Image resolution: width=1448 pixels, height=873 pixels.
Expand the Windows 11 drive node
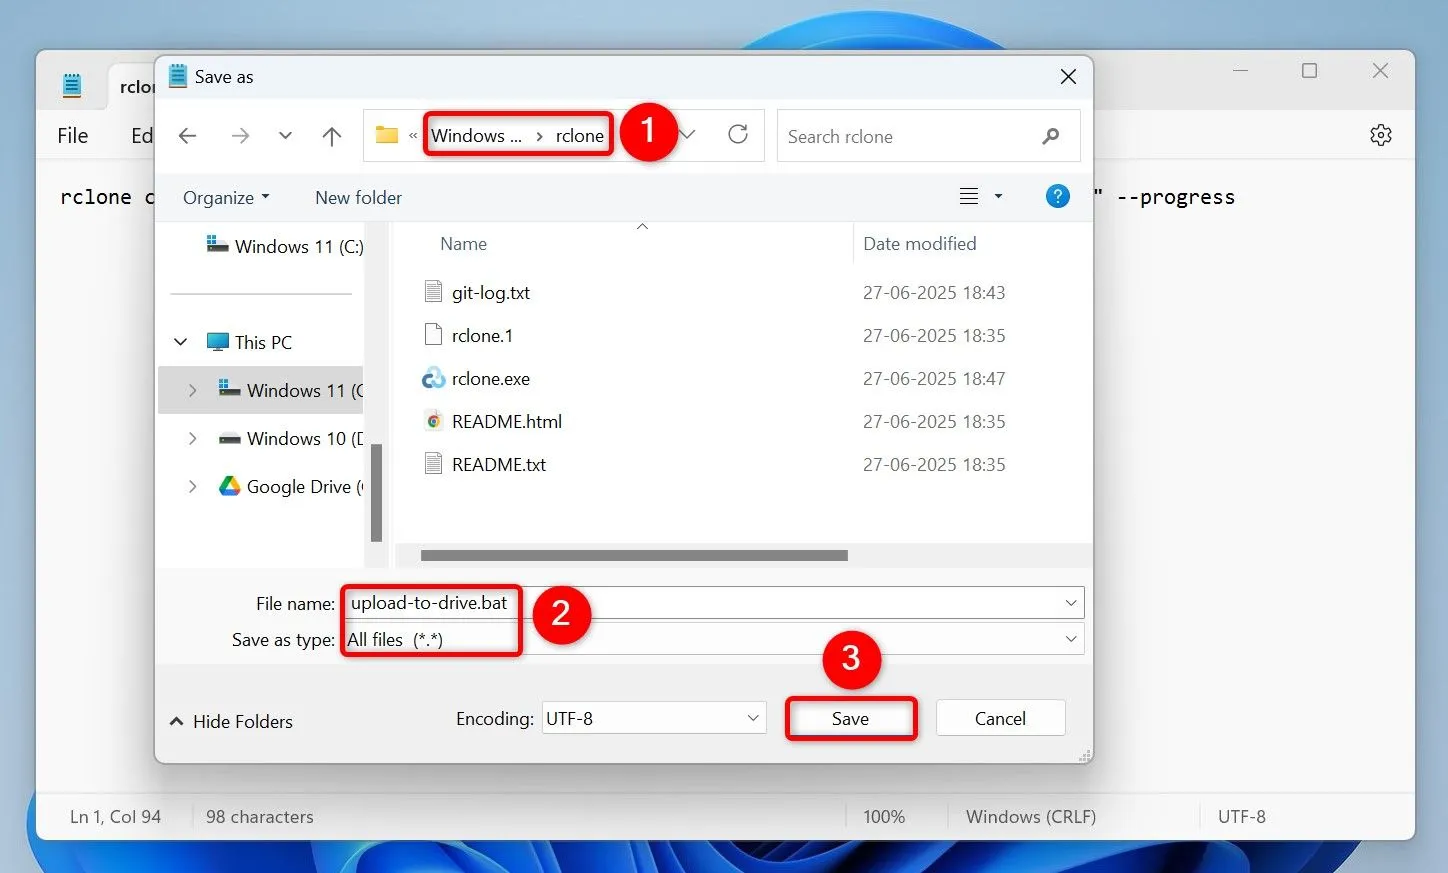click(193, 390)
